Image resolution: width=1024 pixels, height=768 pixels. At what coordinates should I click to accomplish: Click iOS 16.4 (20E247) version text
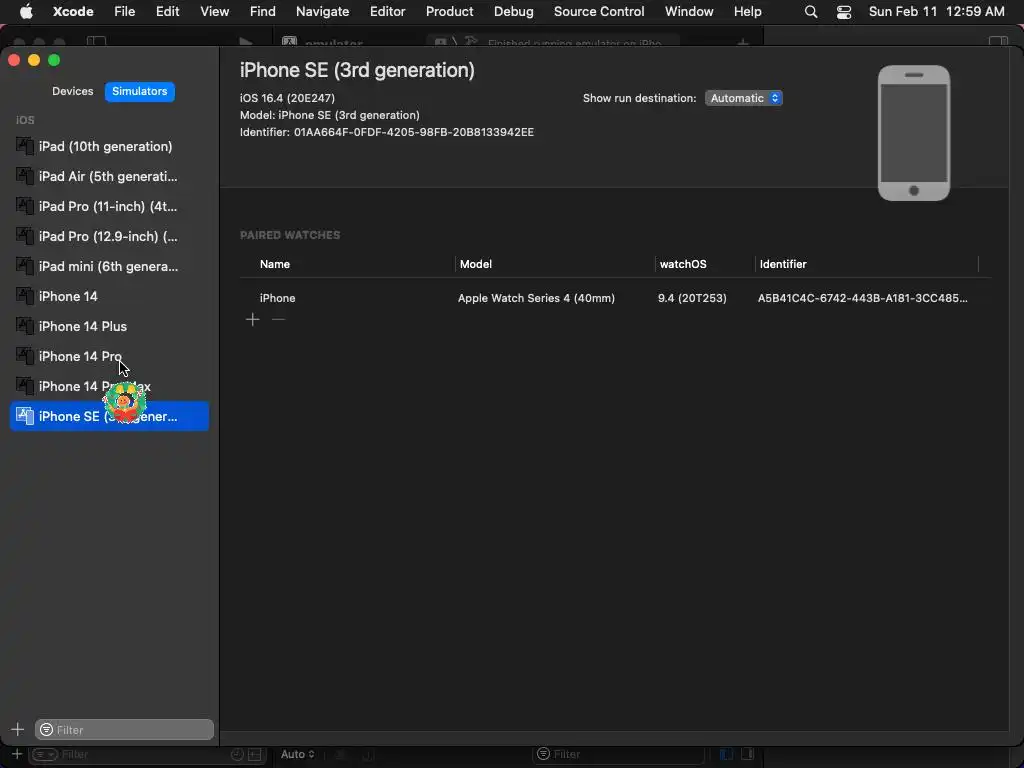tap(287, 98)
